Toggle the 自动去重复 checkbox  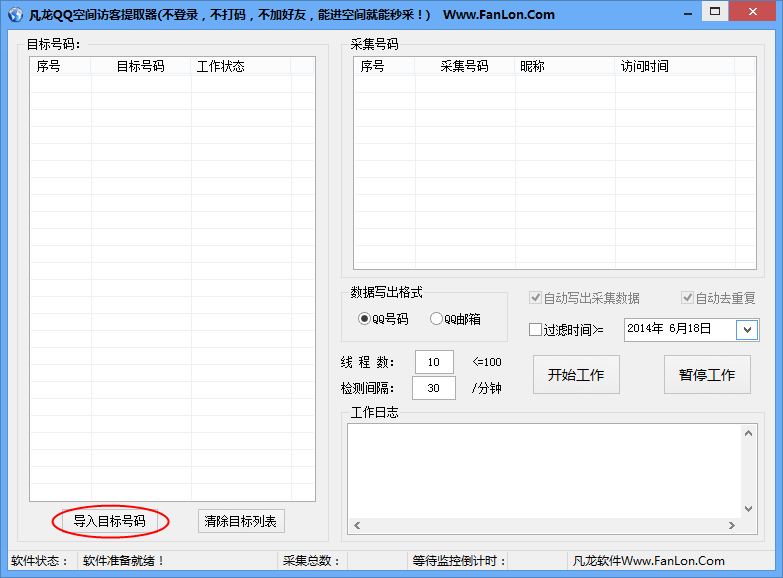[x=687, y=298]
